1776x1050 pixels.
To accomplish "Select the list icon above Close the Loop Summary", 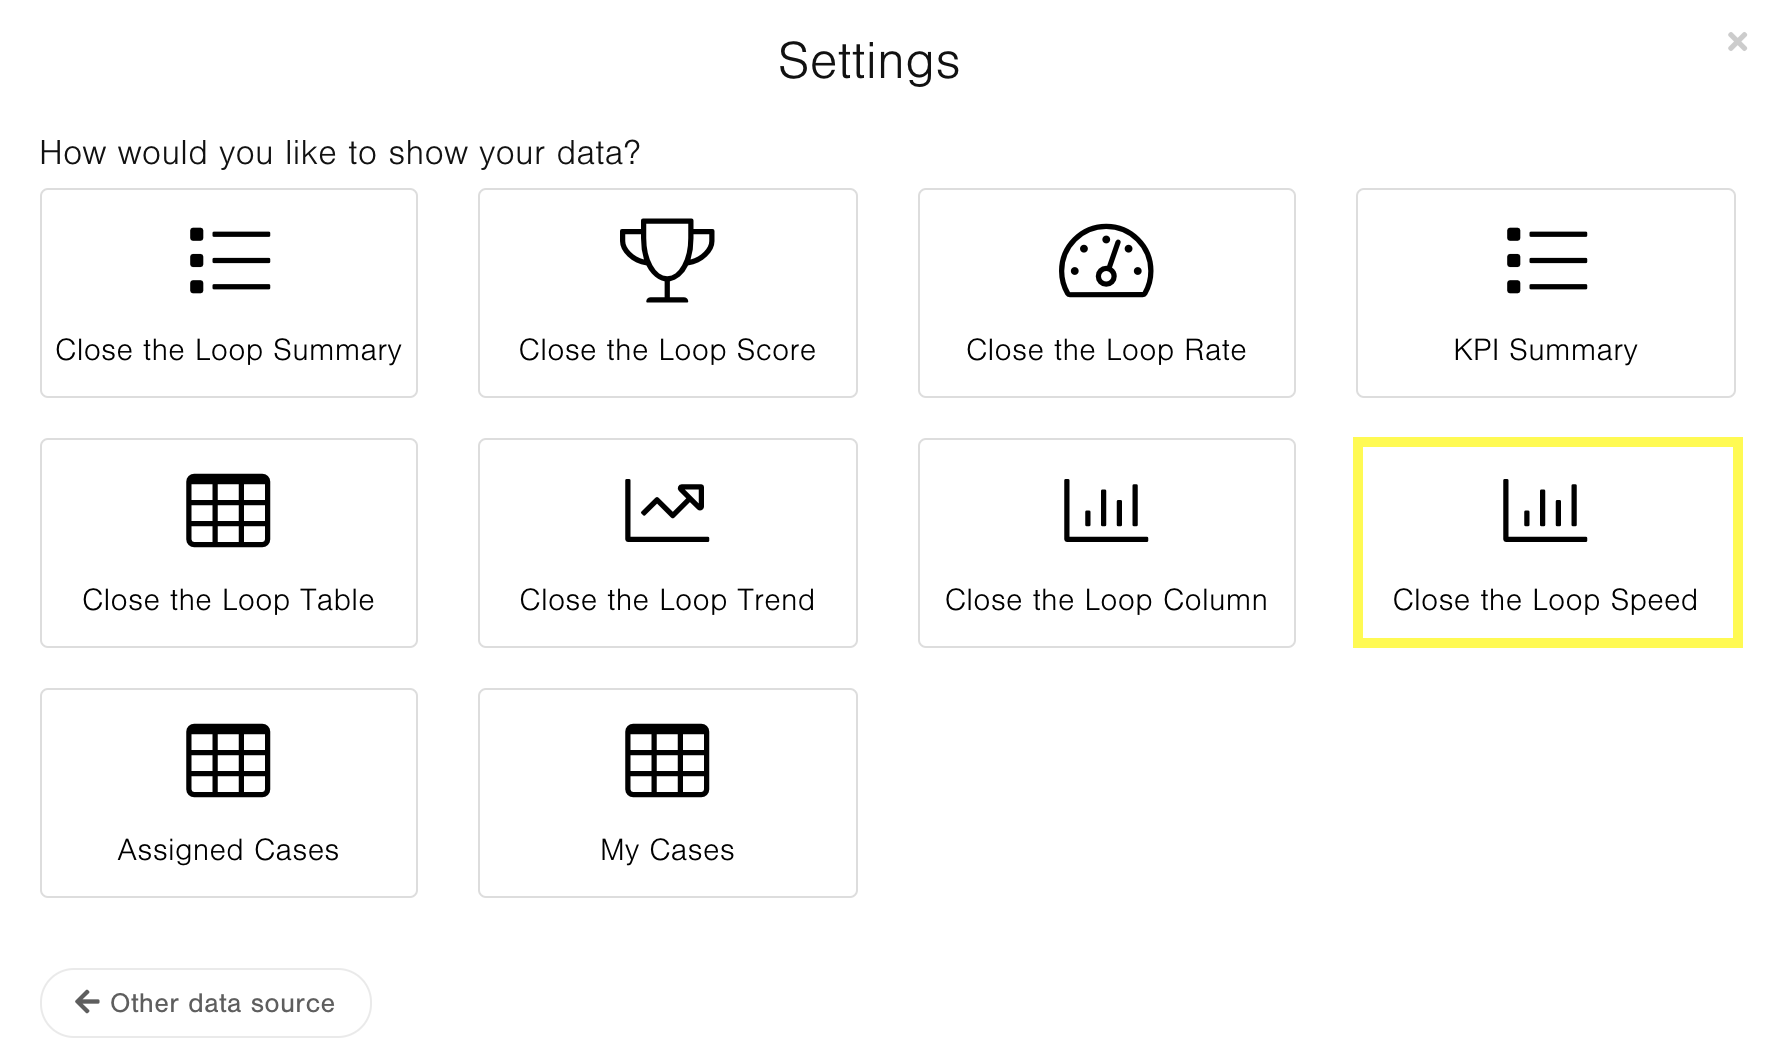I will (228, 260).
